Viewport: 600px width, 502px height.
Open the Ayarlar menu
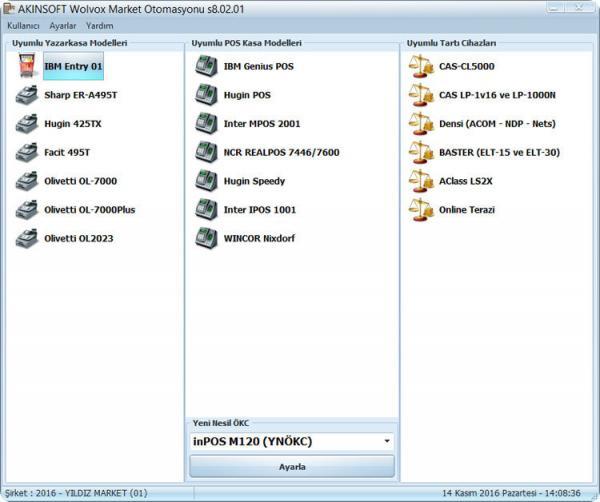63,26
